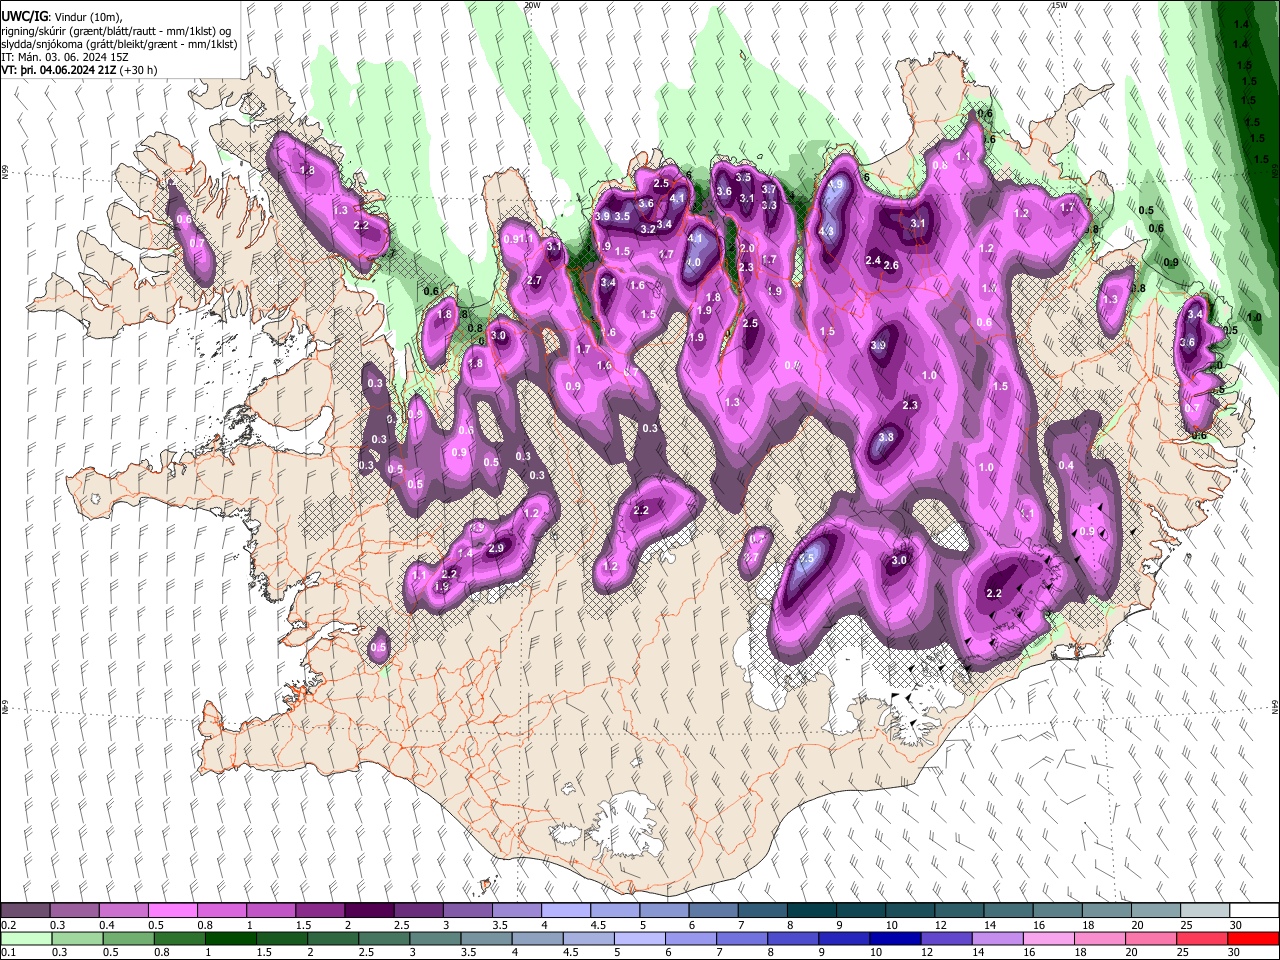
Task: Pick the dark teal upper swatch labeled 8
Action: 810,911
